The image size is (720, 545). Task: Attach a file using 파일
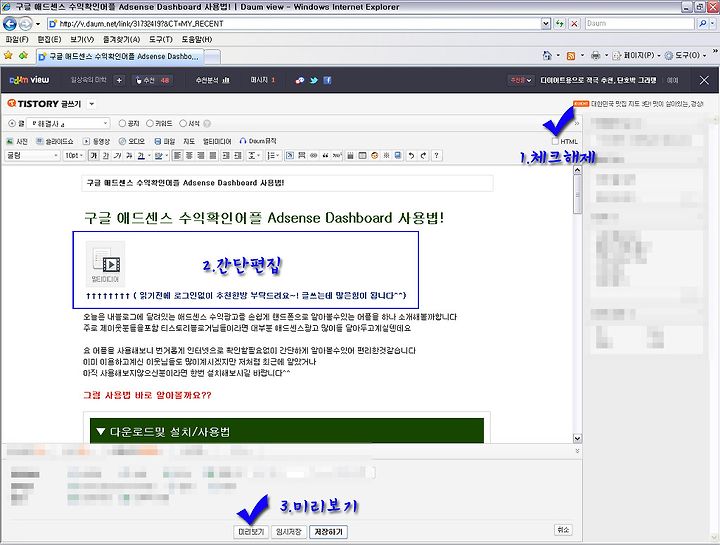click(x=165, y=141)
